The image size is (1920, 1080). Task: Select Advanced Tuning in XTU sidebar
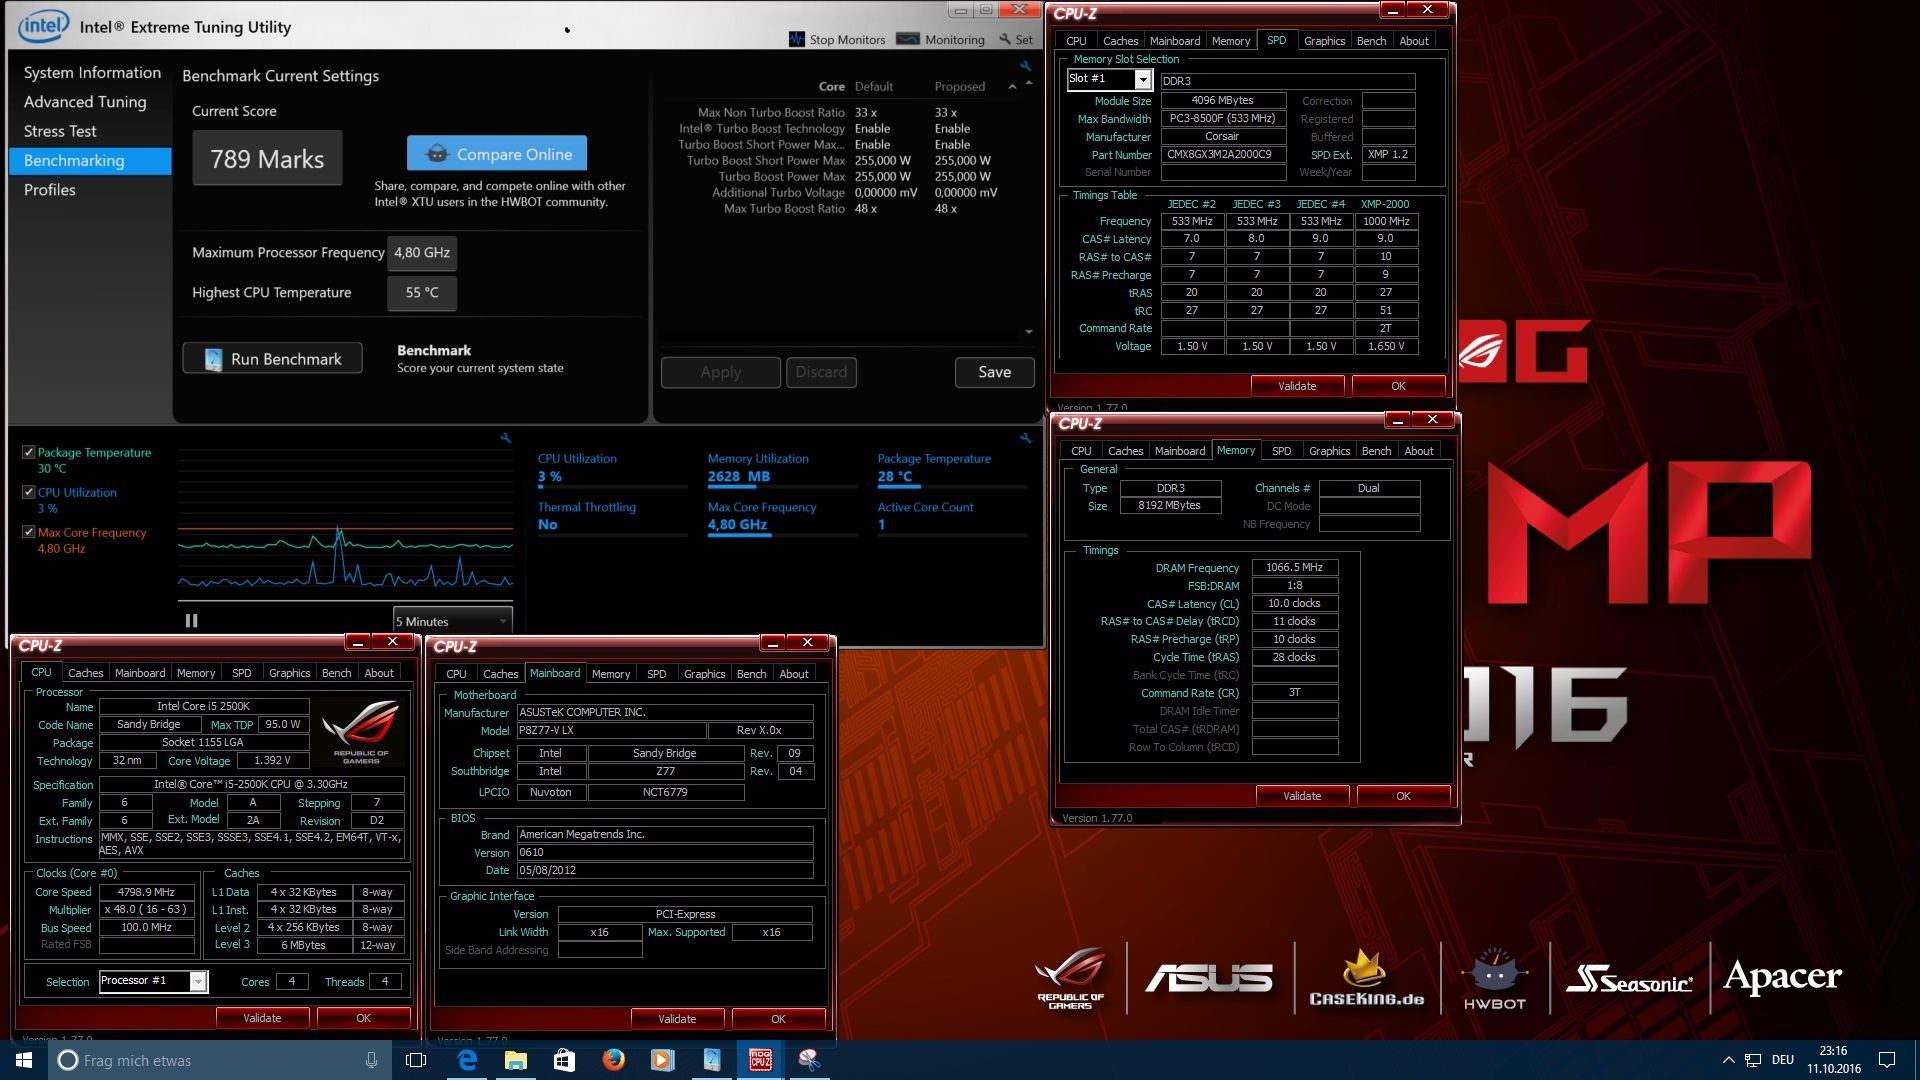click(x=85, y=102)
